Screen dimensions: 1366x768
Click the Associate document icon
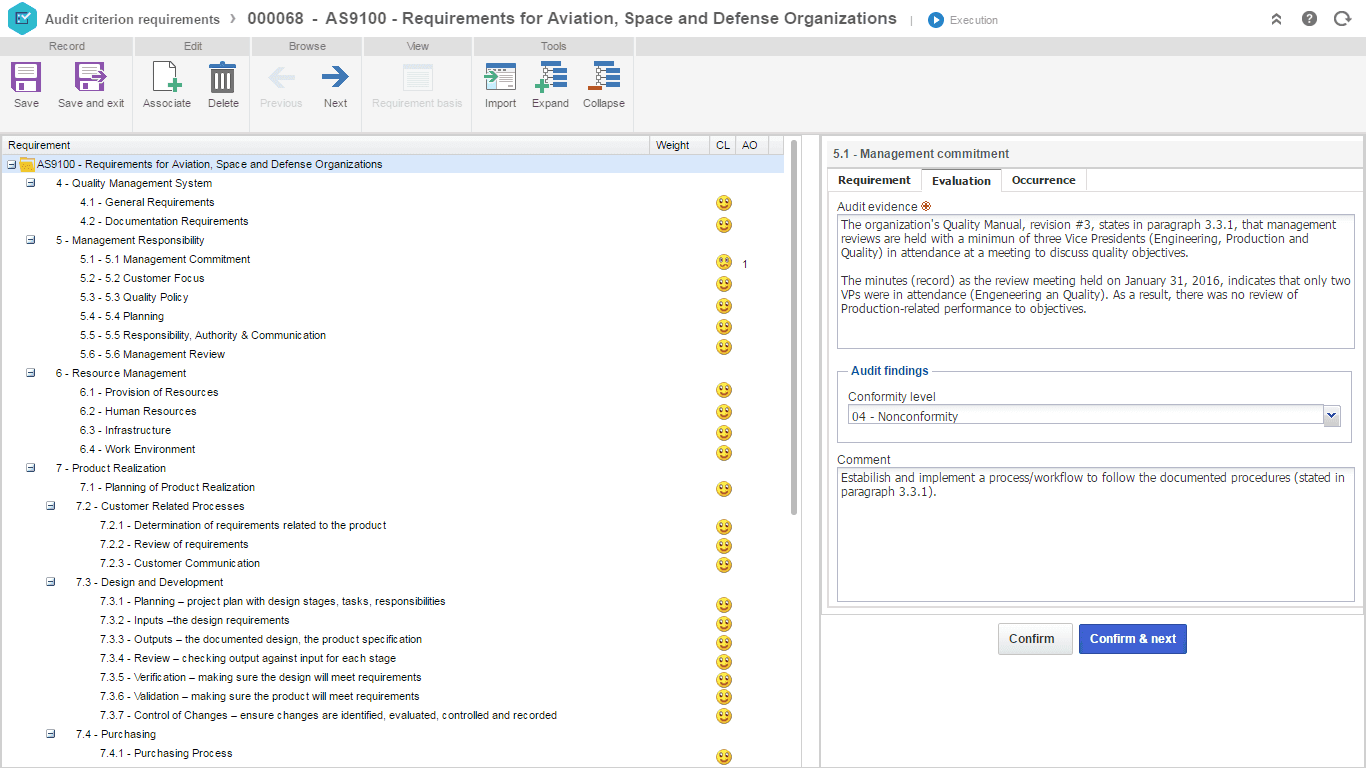[x=166, y=78]
